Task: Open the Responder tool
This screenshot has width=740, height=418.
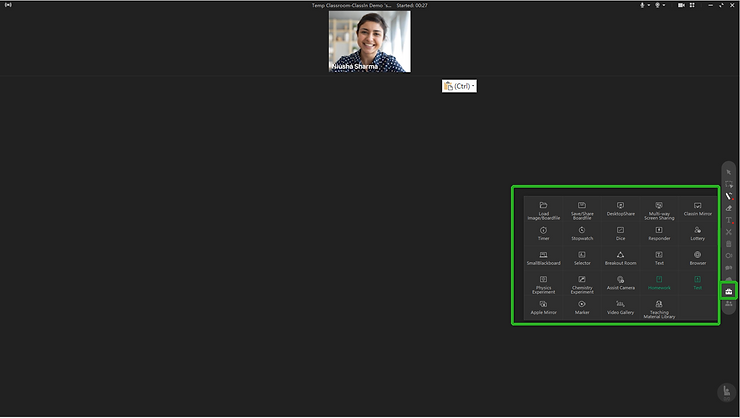Action: pos(659,233)
